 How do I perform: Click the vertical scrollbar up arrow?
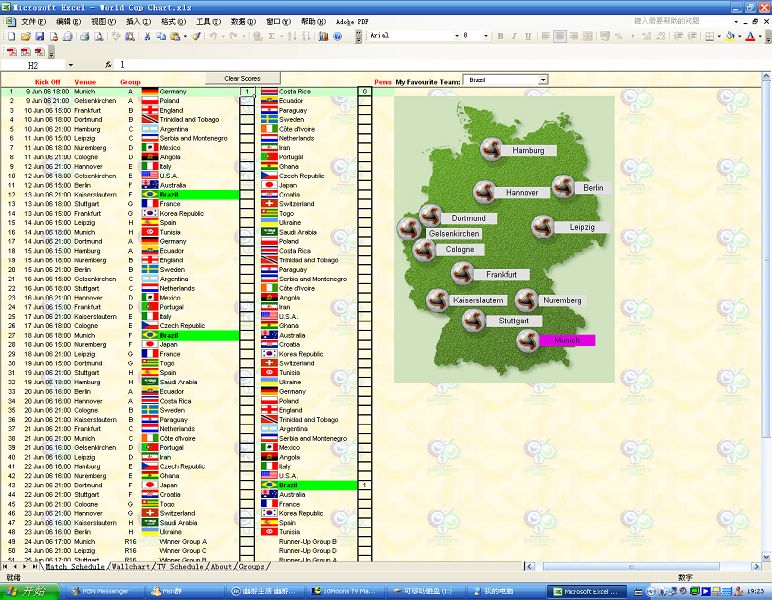click(766, 76)
